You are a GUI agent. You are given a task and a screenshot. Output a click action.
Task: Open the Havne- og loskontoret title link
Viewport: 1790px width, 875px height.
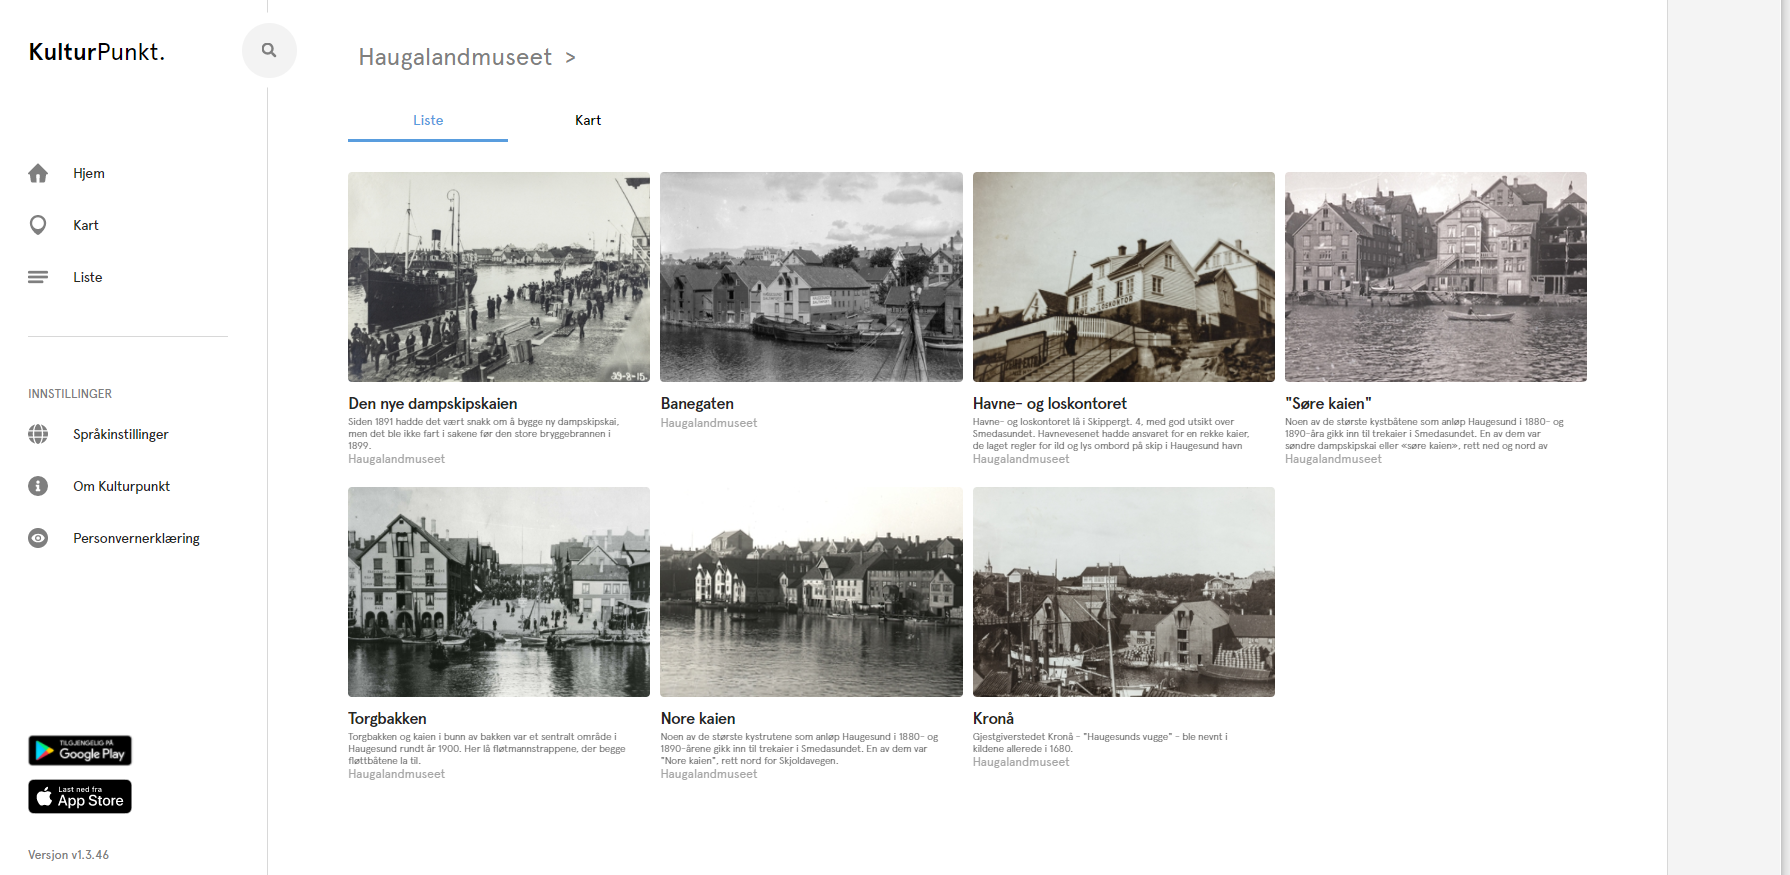click(x=1049, y=403)
